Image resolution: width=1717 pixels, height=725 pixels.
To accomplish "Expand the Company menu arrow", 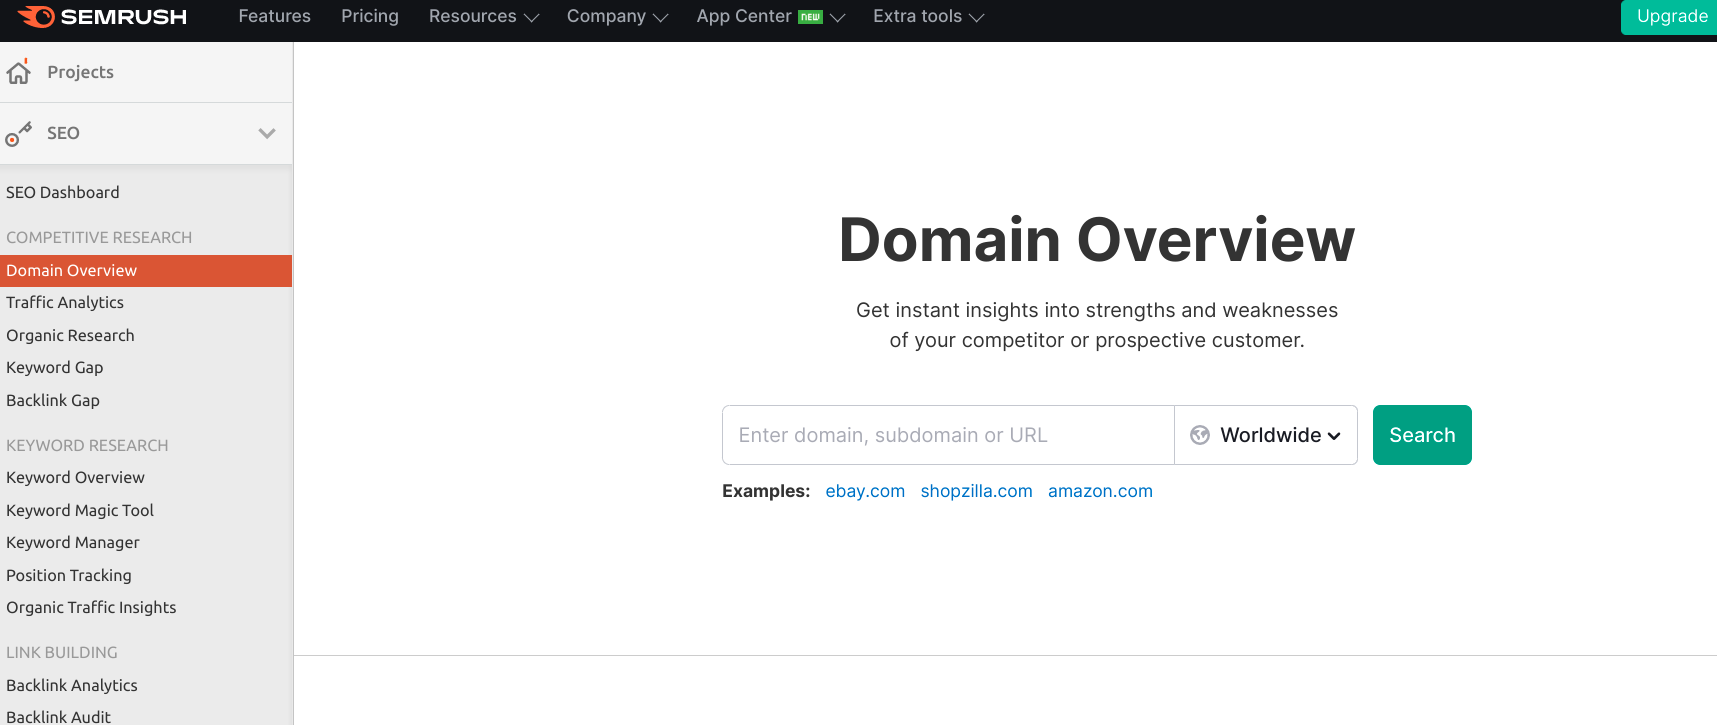I will [660, 18].
